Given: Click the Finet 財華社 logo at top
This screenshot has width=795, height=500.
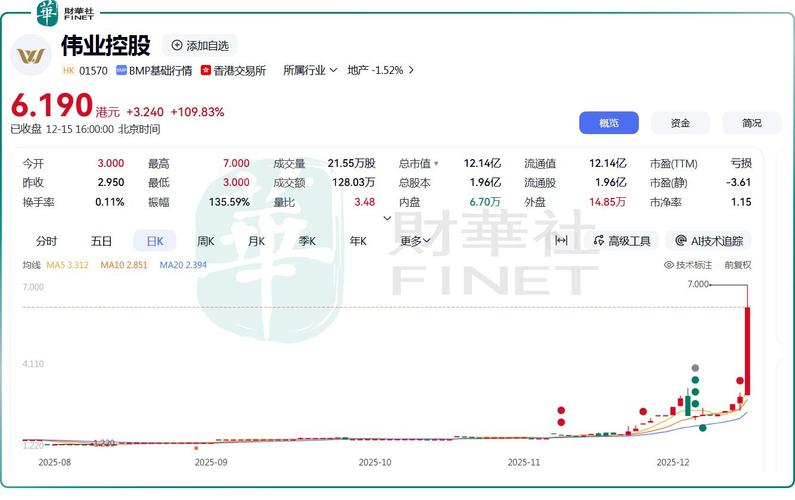Looking at the screenshot, I should click(x=65, y=13).
